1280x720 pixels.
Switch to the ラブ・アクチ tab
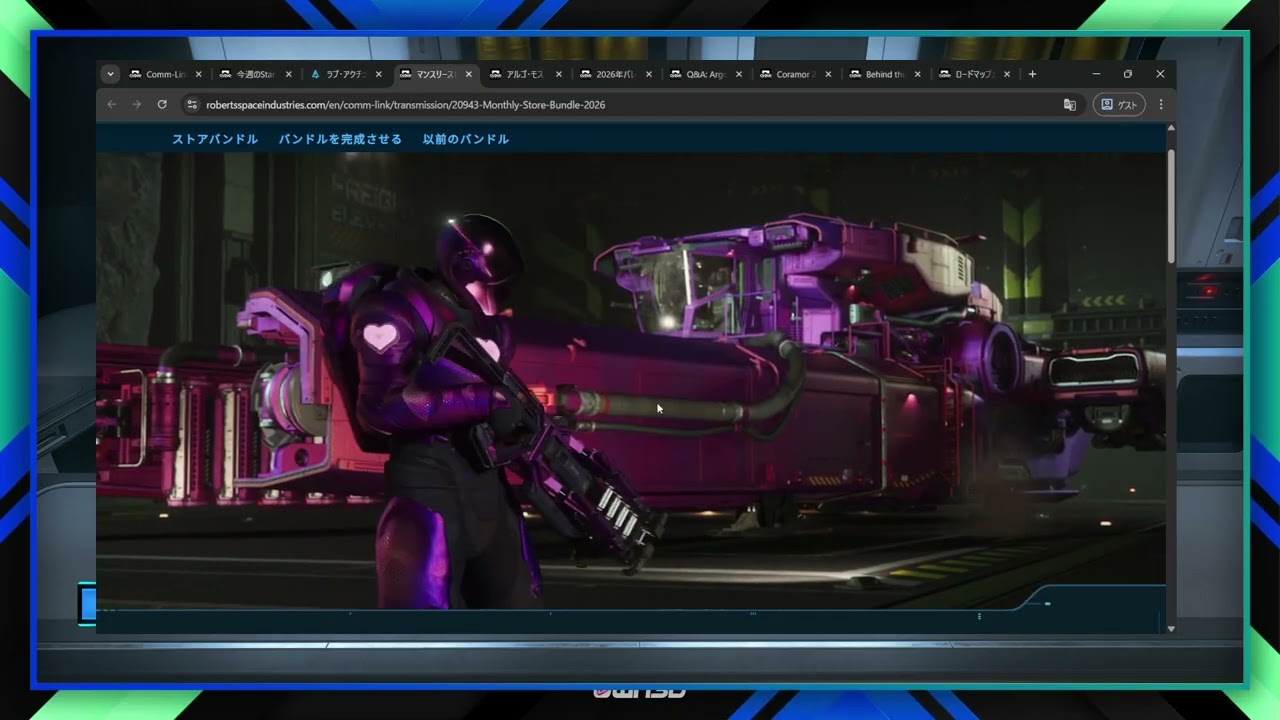point(345,74)
